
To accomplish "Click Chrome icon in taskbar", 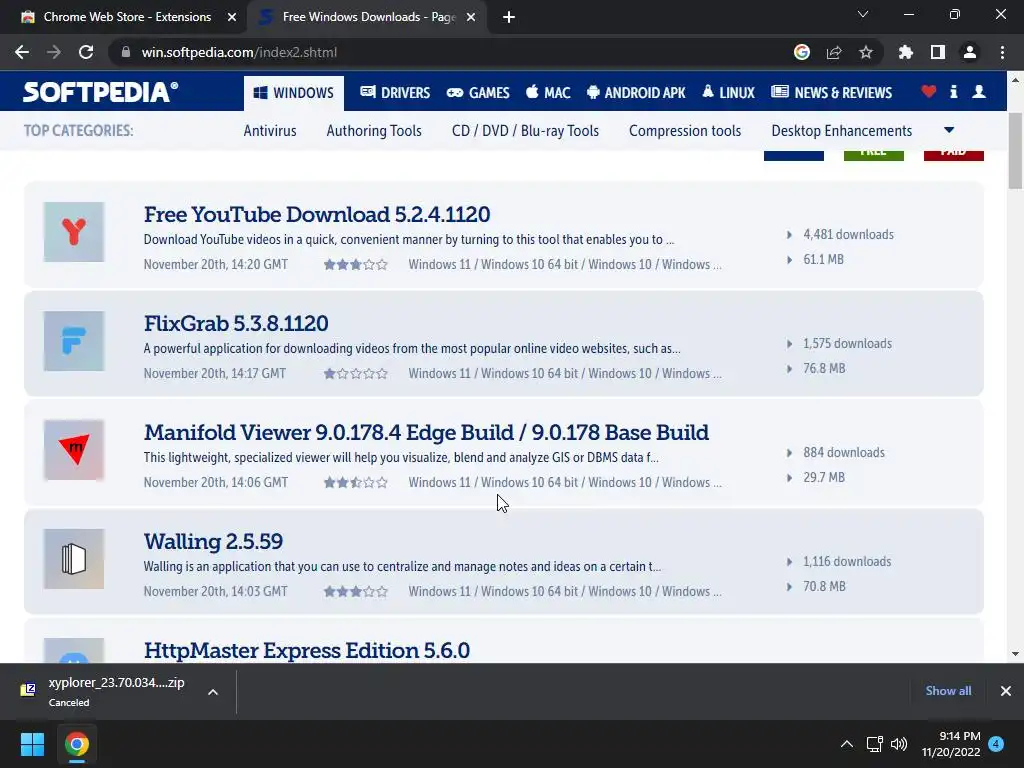I will 76,744.
